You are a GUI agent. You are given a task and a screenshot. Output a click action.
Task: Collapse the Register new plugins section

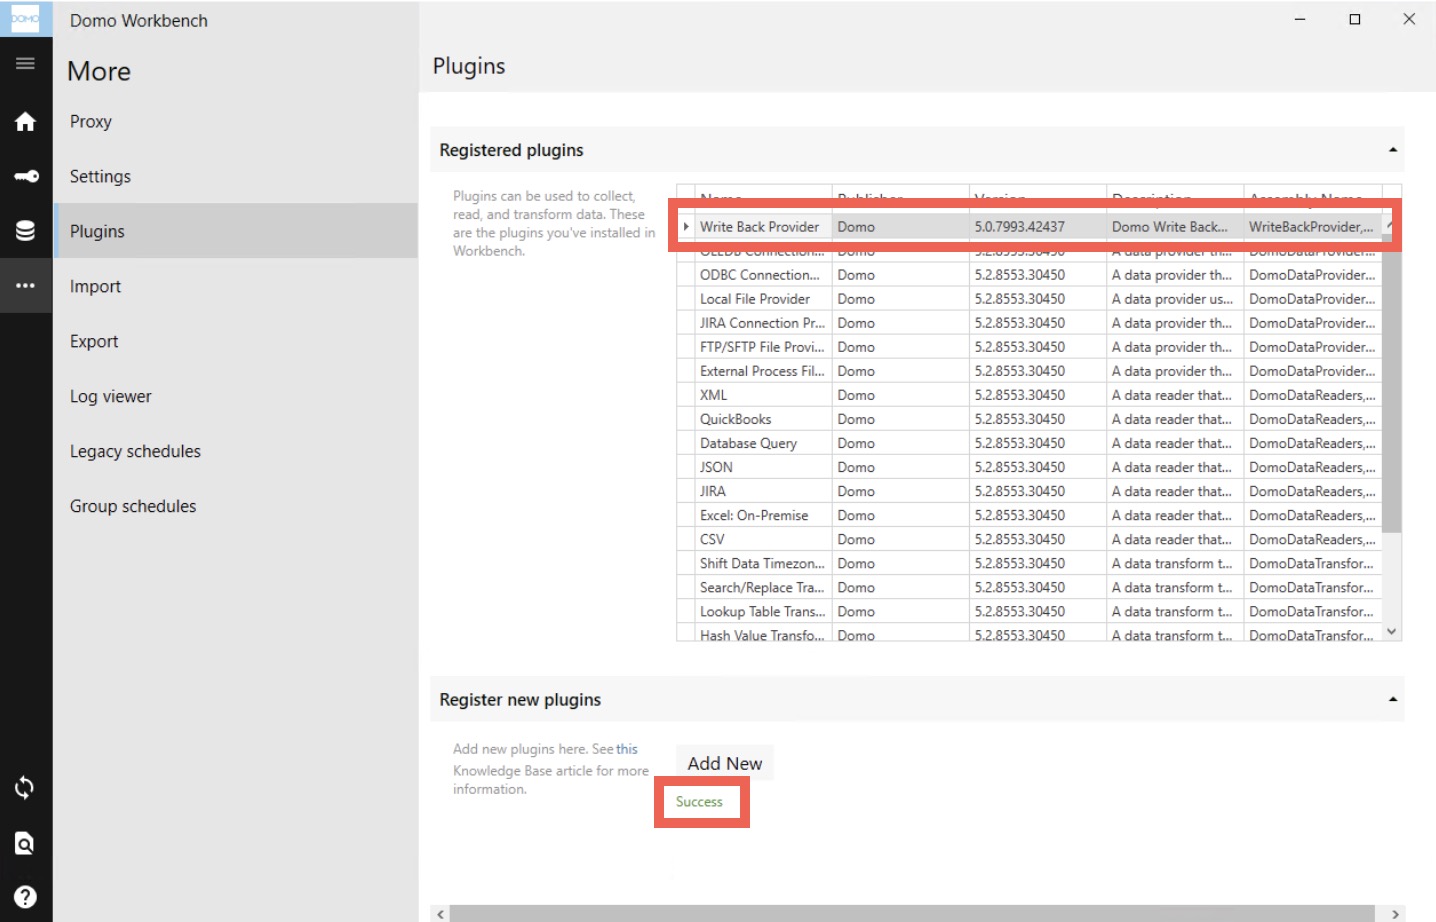click(1392, 698)
